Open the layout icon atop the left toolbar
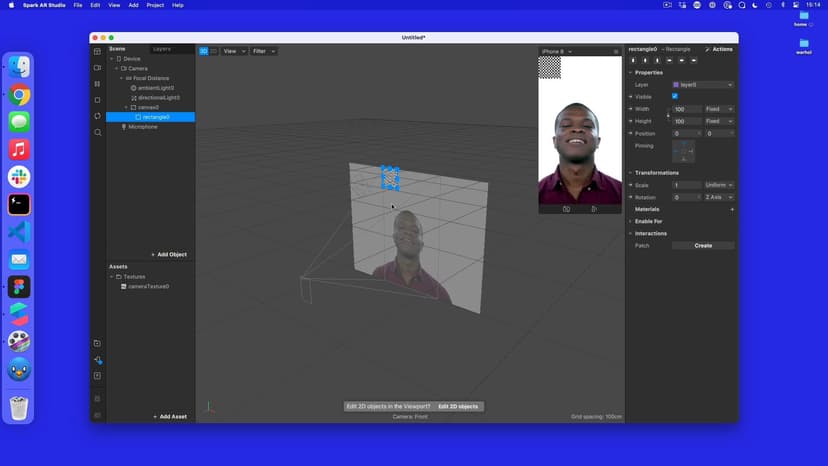 (x=97, y=52)
